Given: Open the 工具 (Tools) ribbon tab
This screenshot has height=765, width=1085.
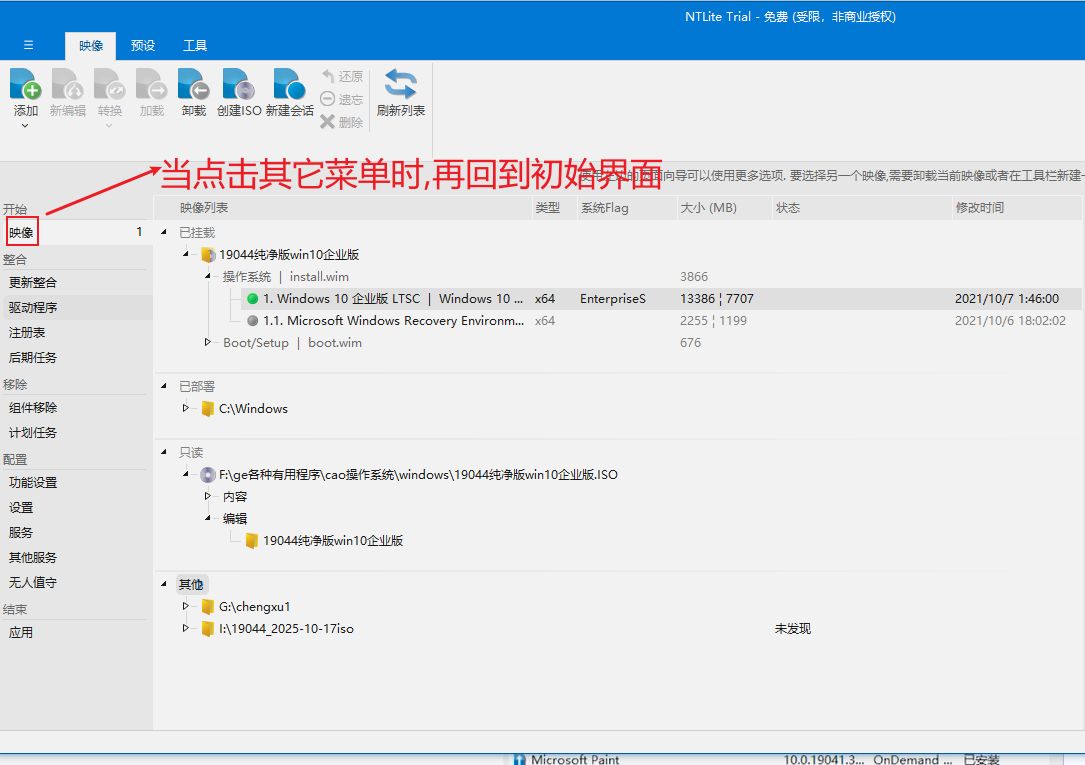Looking at the screenshot, I should pos(195,46).
